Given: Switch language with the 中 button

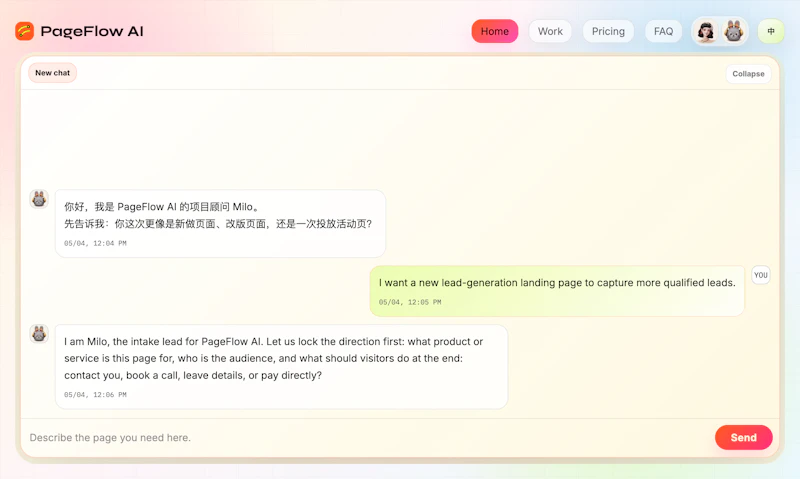Looking at the screenshot, I should (x=771, y=31).
